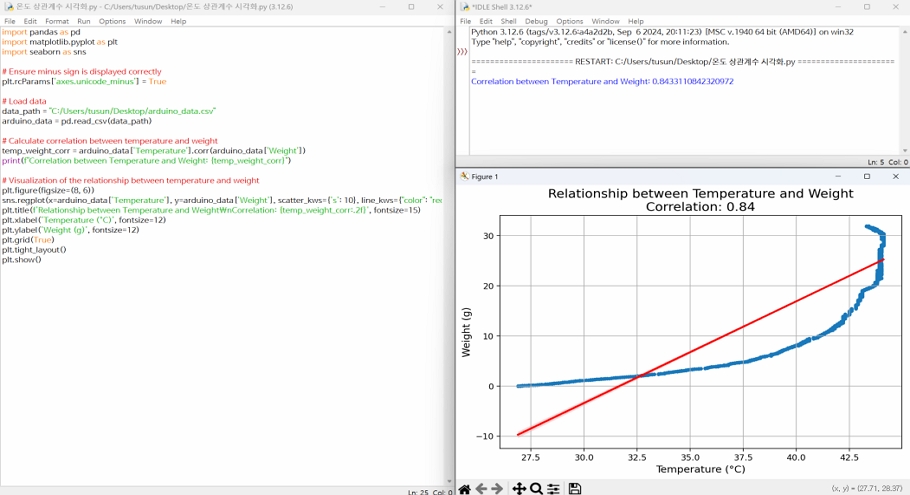The image size is (910, 495).
Task: Click the Back arrow in the figure toolbar
Action: point(481,489)
